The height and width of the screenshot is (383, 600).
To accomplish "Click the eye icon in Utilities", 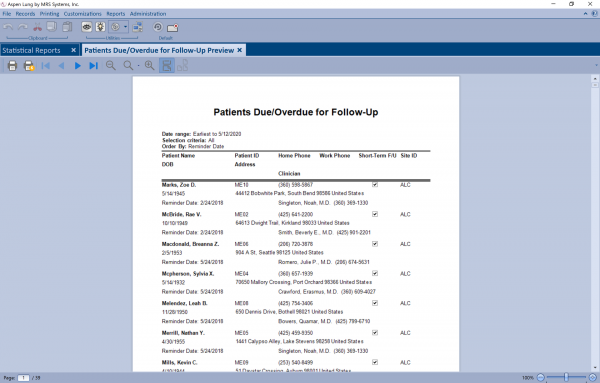I will (87, 27).
